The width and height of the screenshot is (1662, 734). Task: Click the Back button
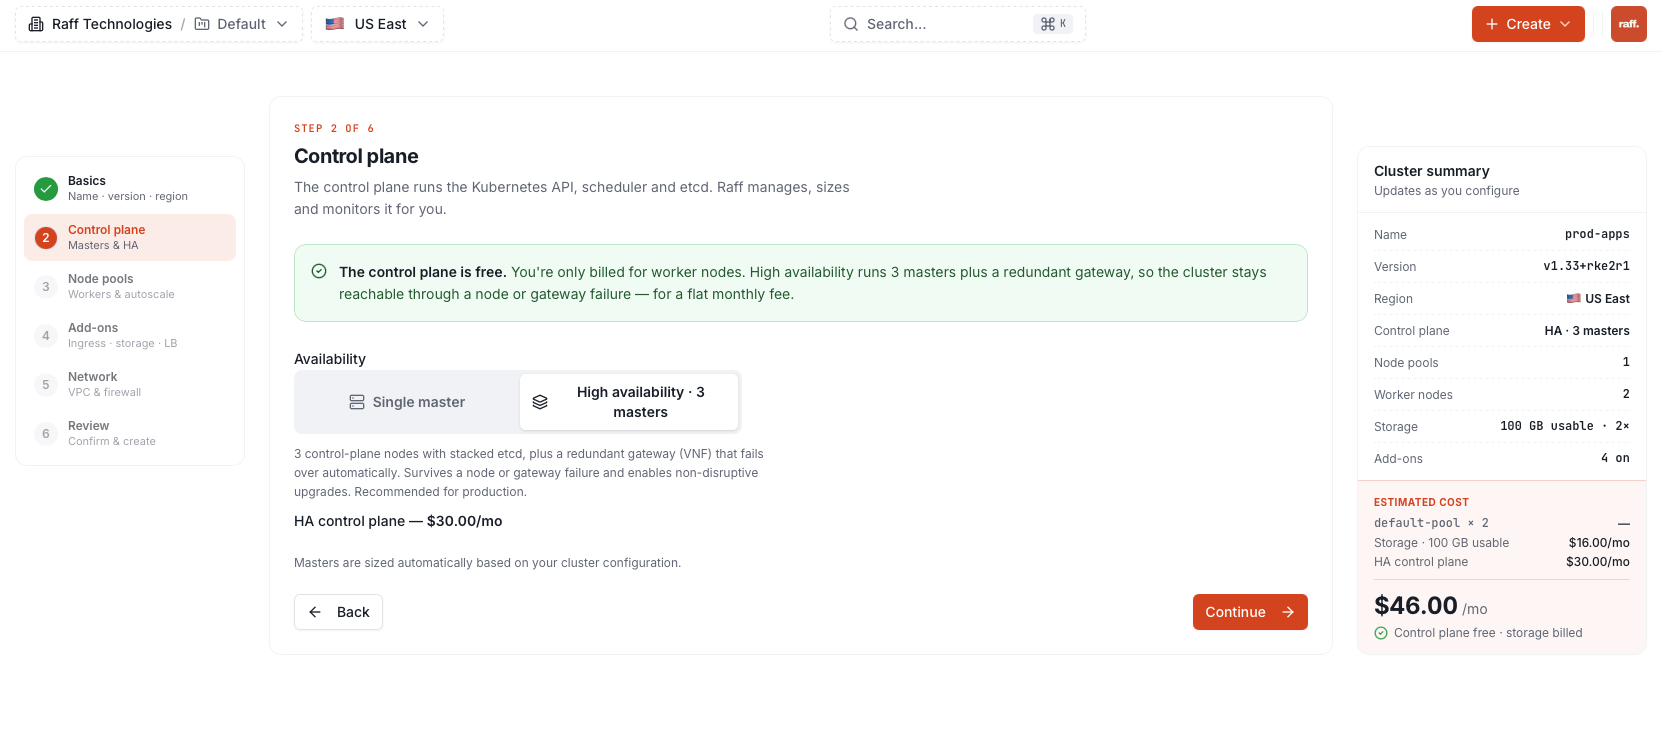coord(338,612)
